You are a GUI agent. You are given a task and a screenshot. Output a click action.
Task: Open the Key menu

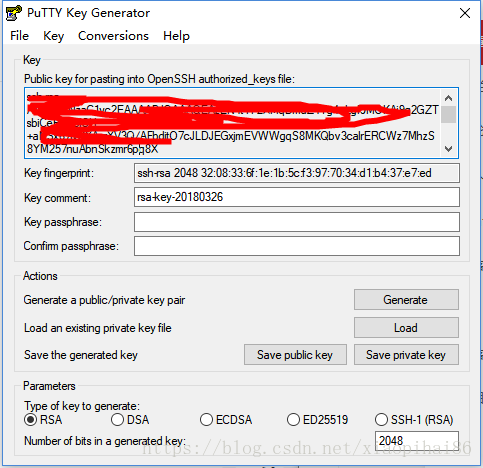(53, 36)
